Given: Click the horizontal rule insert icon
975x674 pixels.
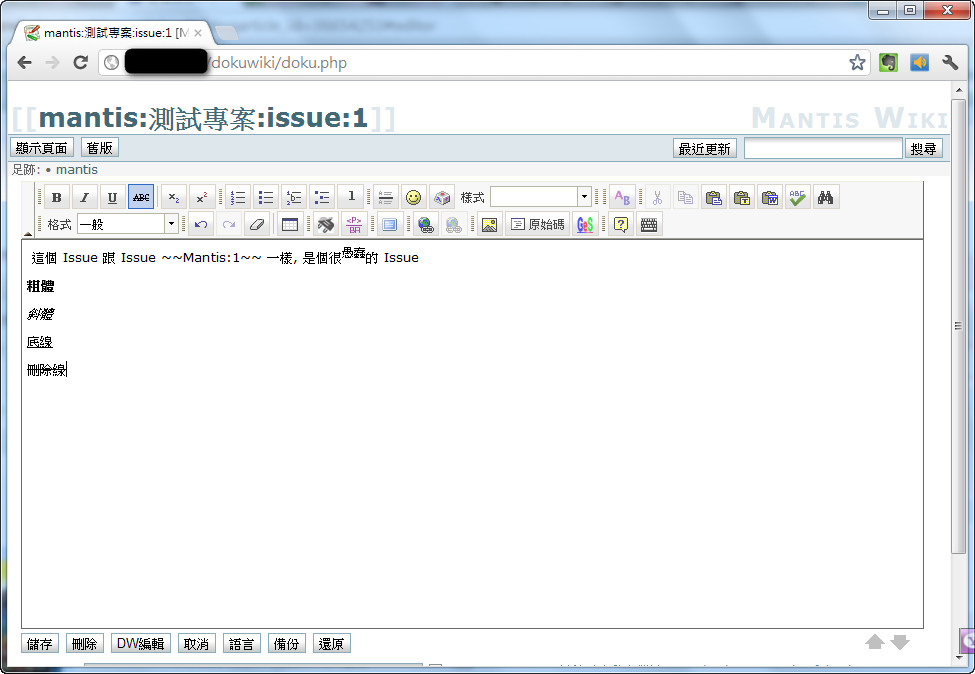Looking at the screenshot, I should click(x=386, y=198).
